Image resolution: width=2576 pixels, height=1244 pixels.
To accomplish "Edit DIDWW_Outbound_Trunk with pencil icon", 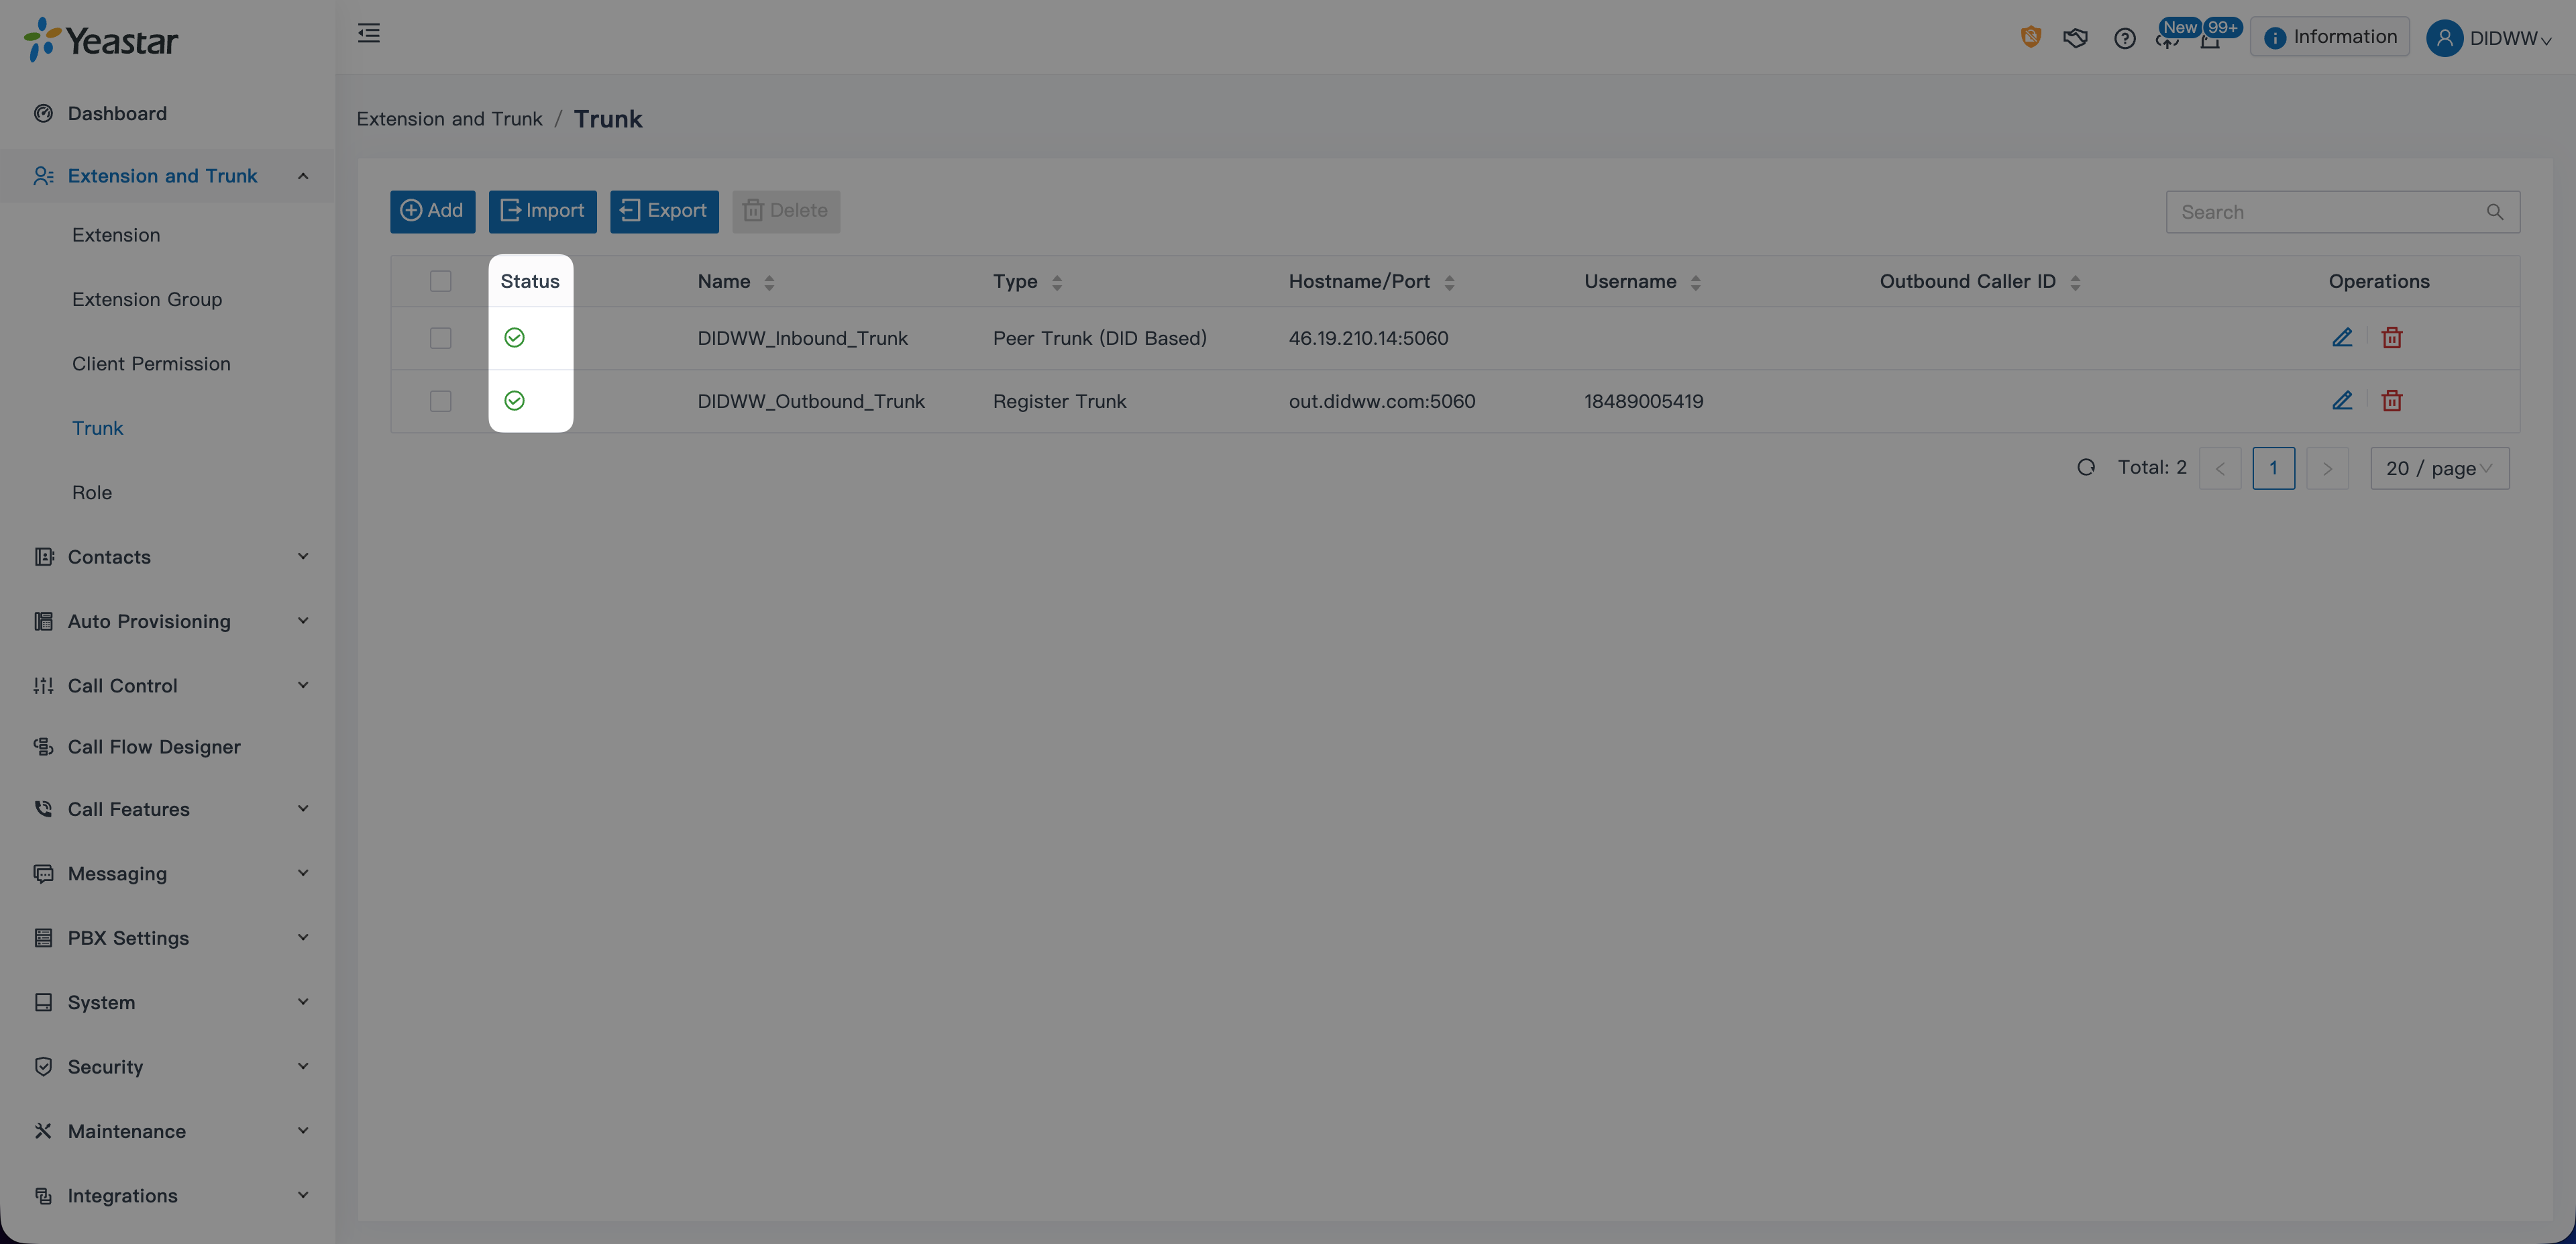I will coord(2342,401).
